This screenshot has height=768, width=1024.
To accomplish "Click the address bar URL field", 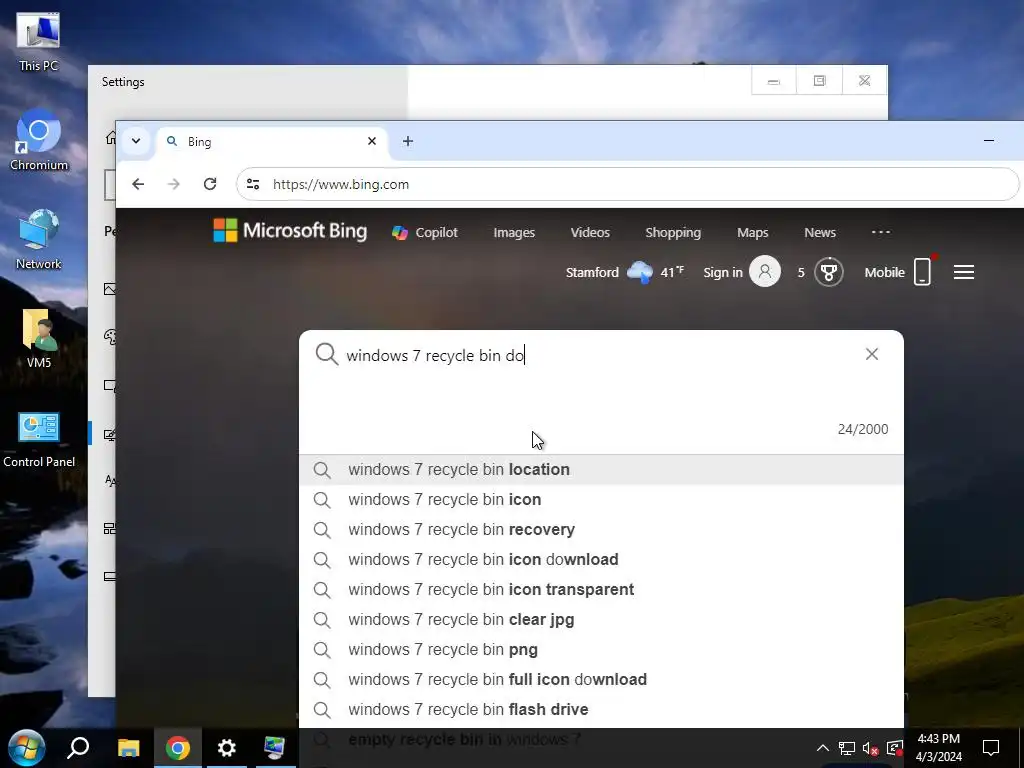I will coord(627,184).
